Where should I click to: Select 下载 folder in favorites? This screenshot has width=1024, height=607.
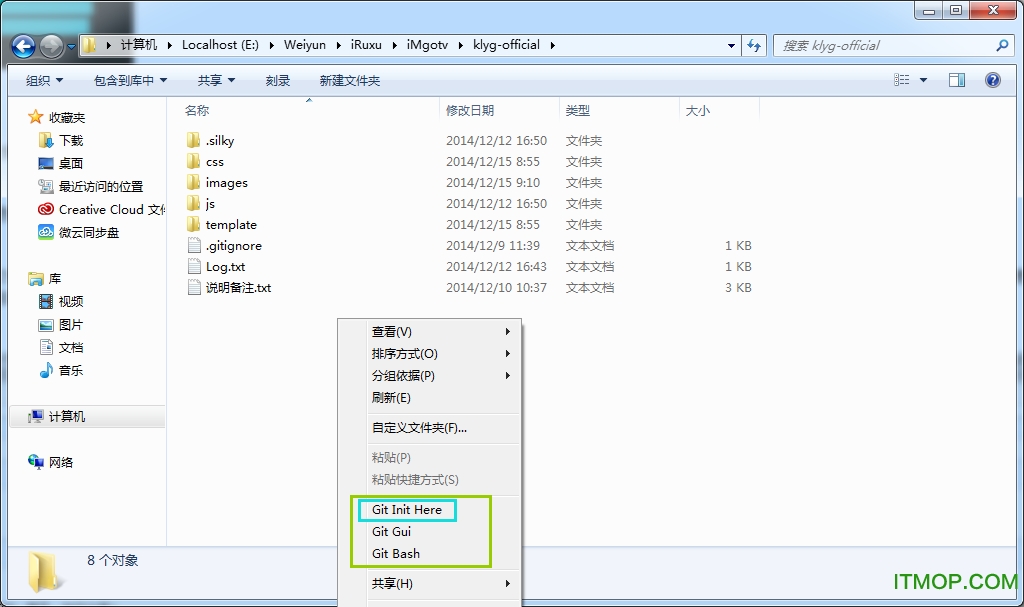(46, 141)
